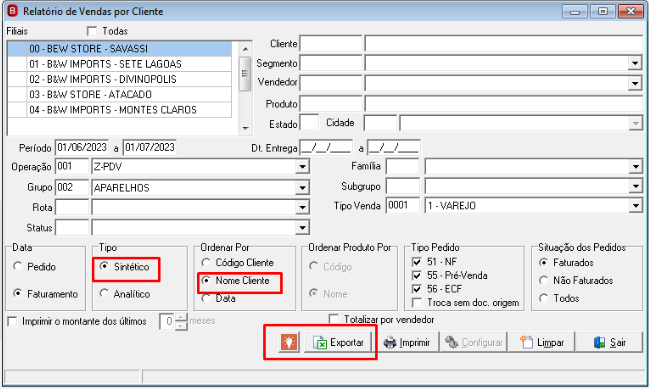Open the Segmento dropdown arrow
The width and height of the screenshot is (649, 389).
click(635, 63)
